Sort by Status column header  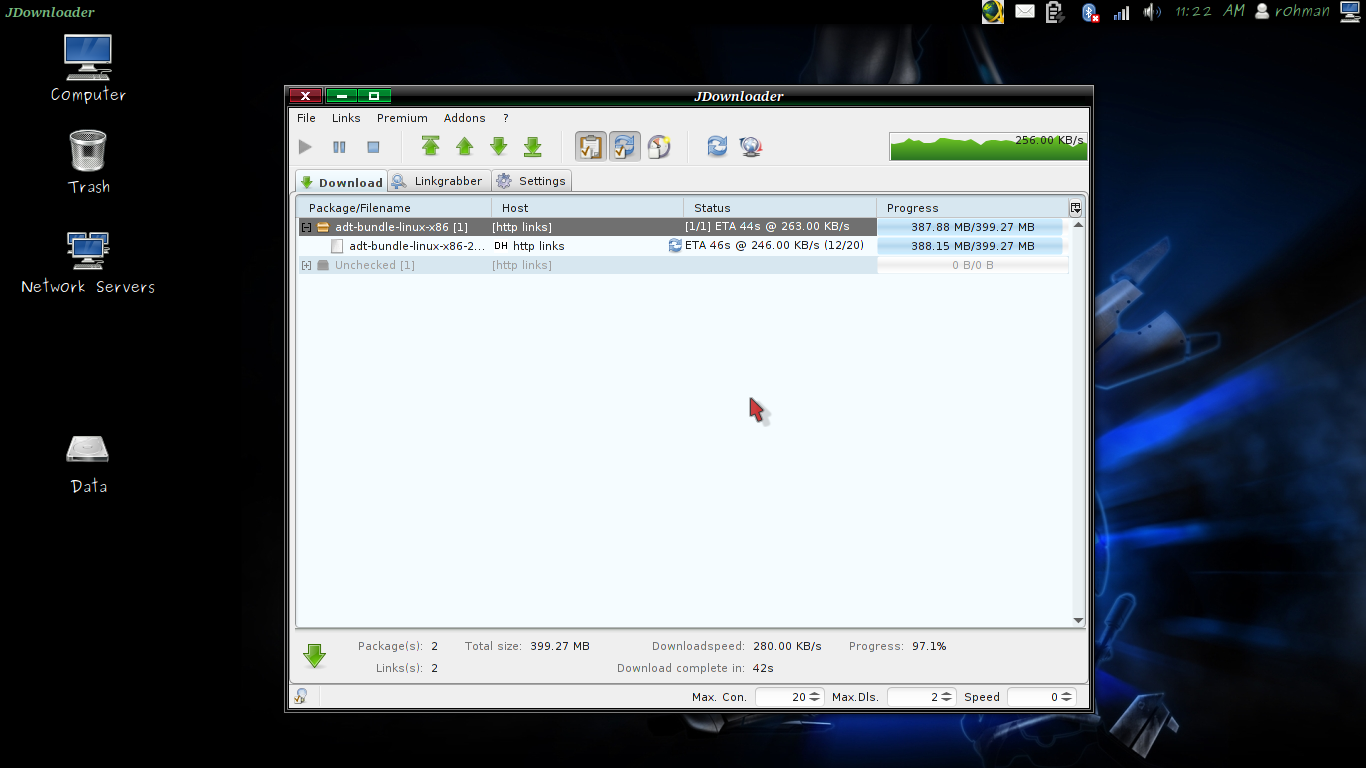pos(780,208)
